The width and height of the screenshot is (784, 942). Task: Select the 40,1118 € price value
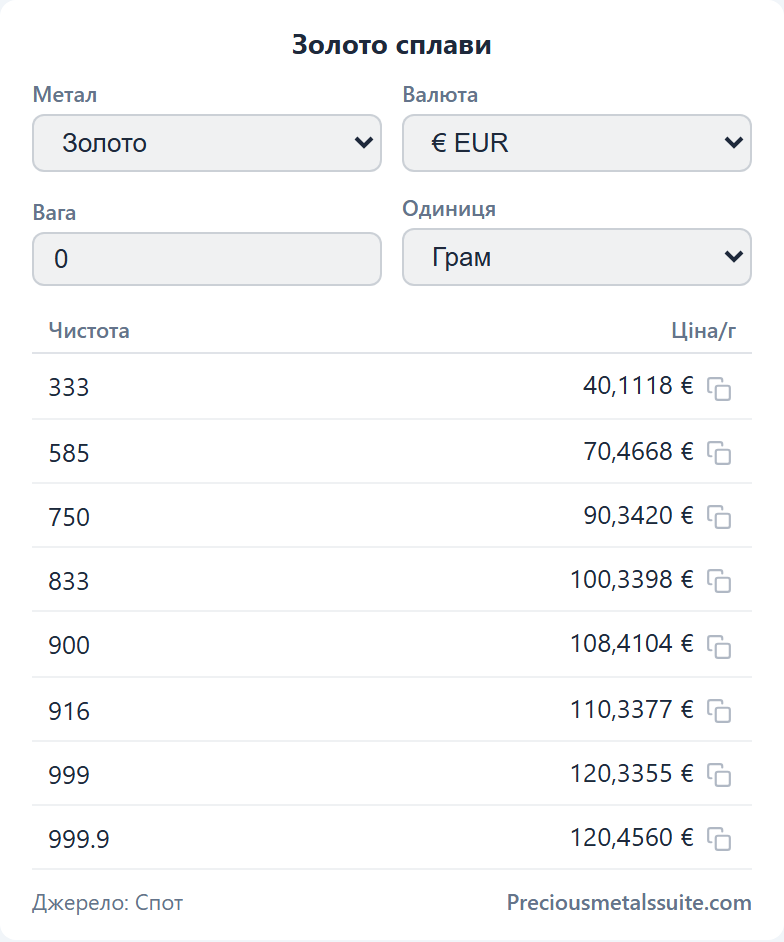[x=638, y=385]
